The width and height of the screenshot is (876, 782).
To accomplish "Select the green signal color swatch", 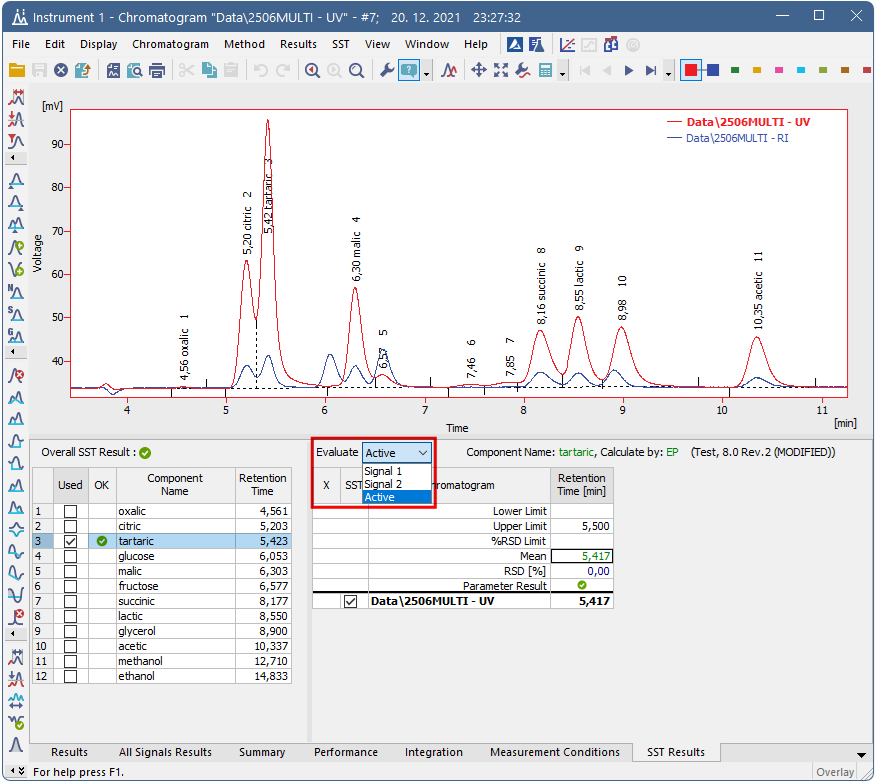I will [735, 70].
